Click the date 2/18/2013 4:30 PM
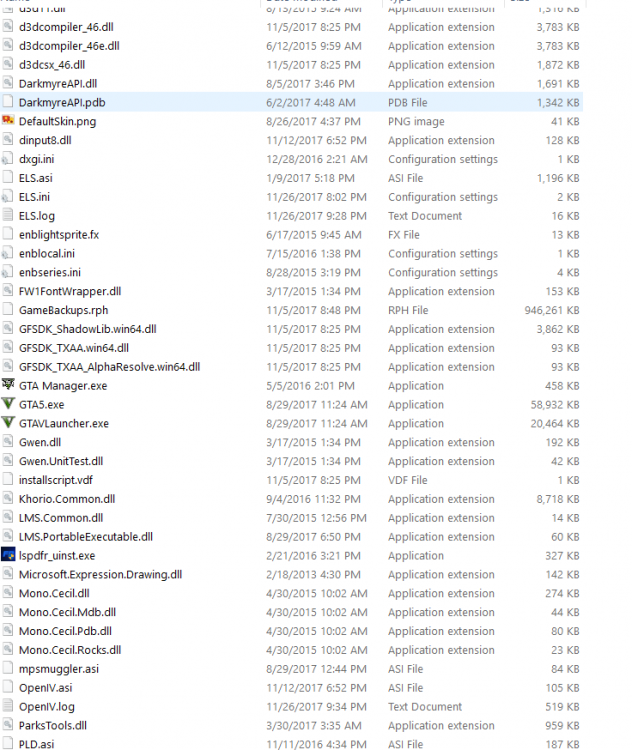632x750 pixels. pos(313,574)
